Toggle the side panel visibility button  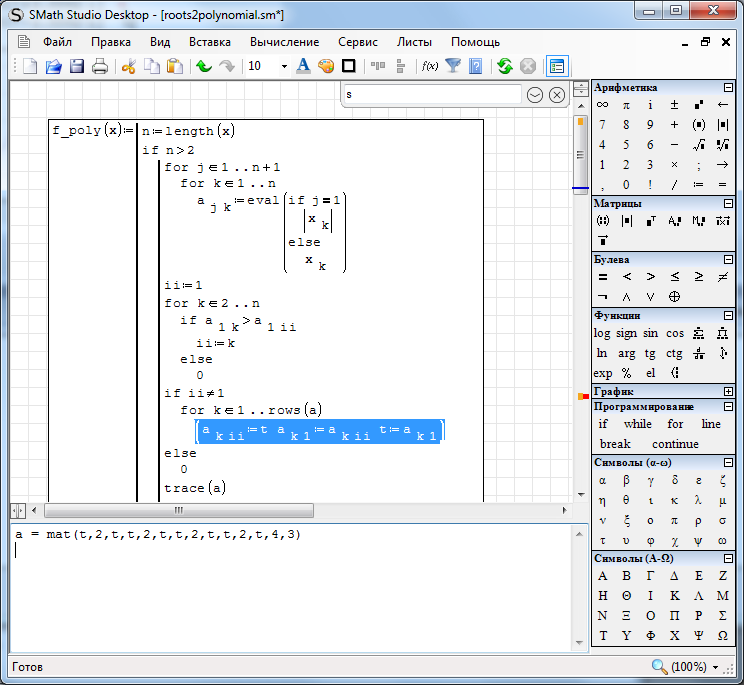pyautogui.click(x=557, y=67)
